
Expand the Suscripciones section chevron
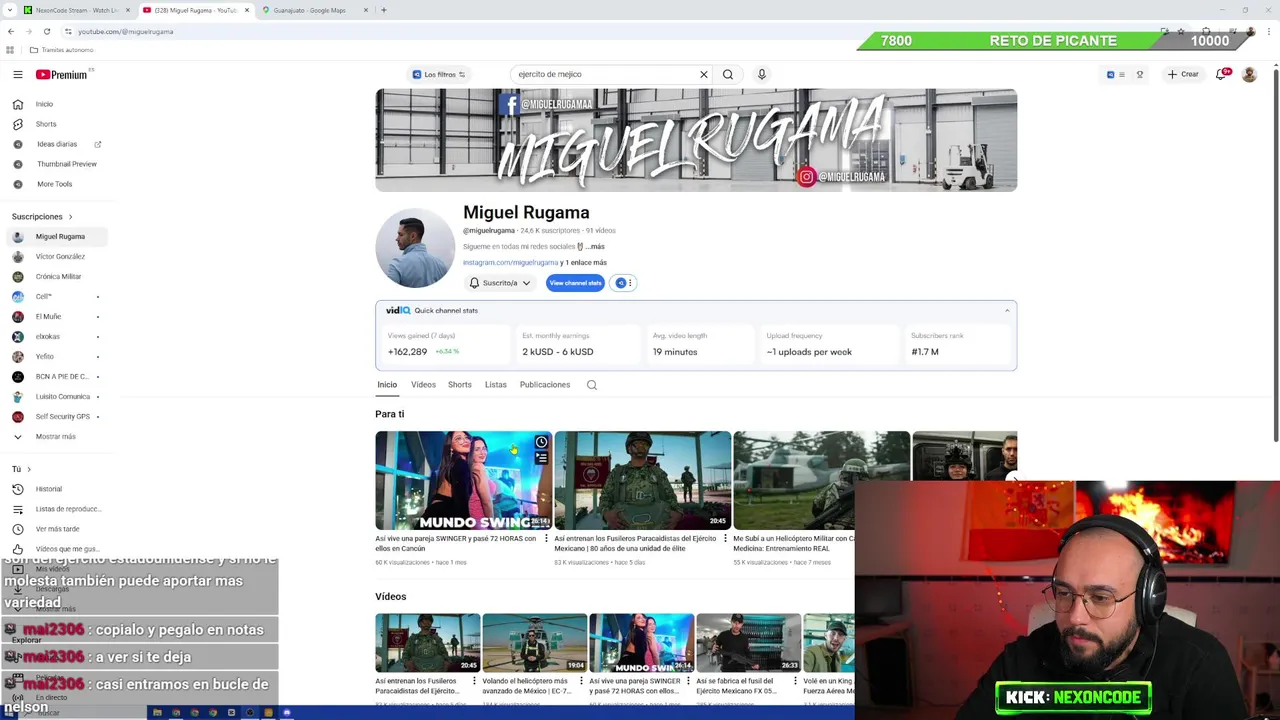tap(70, 217)
